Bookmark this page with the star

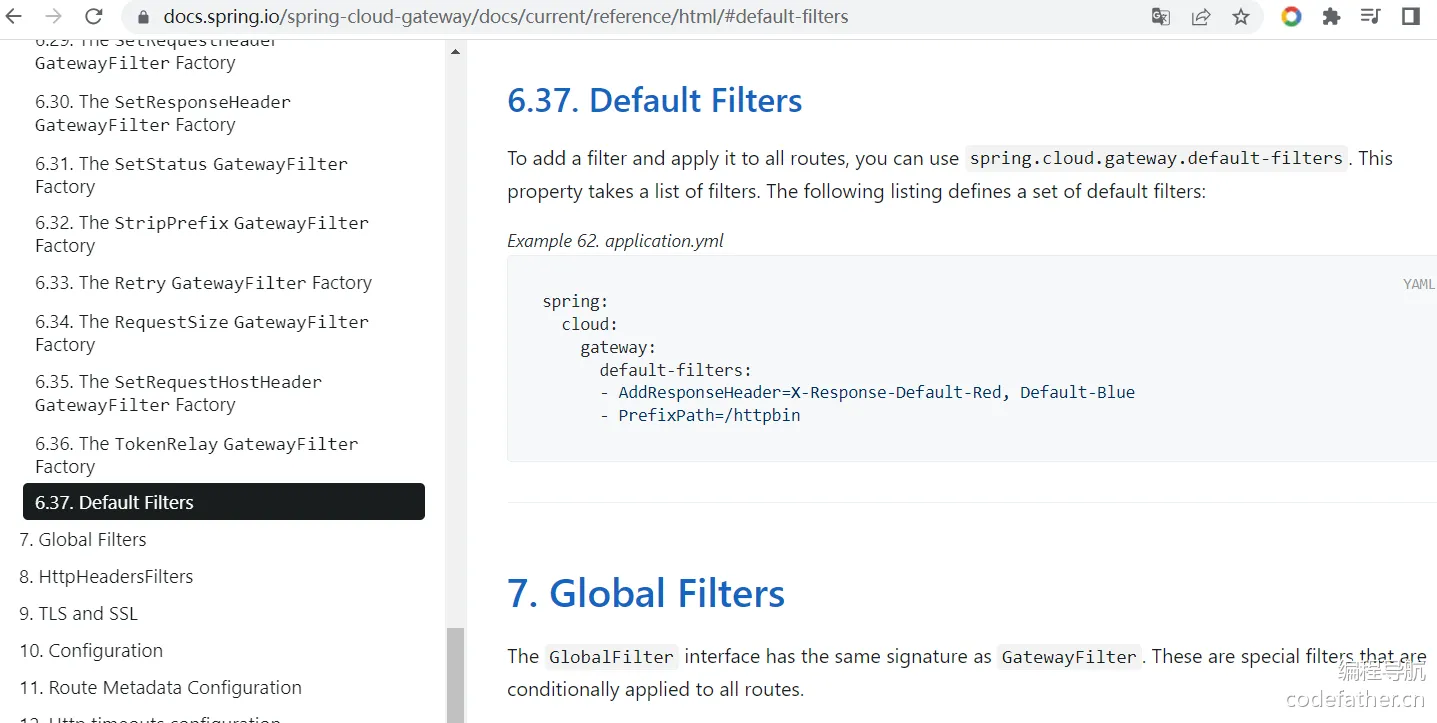pyautogui.click(x=1241, y=17)
